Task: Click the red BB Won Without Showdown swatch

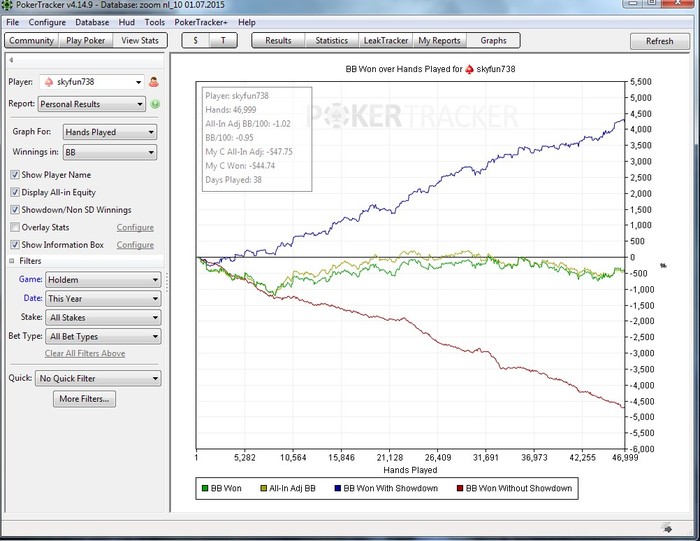Action: 460,488
